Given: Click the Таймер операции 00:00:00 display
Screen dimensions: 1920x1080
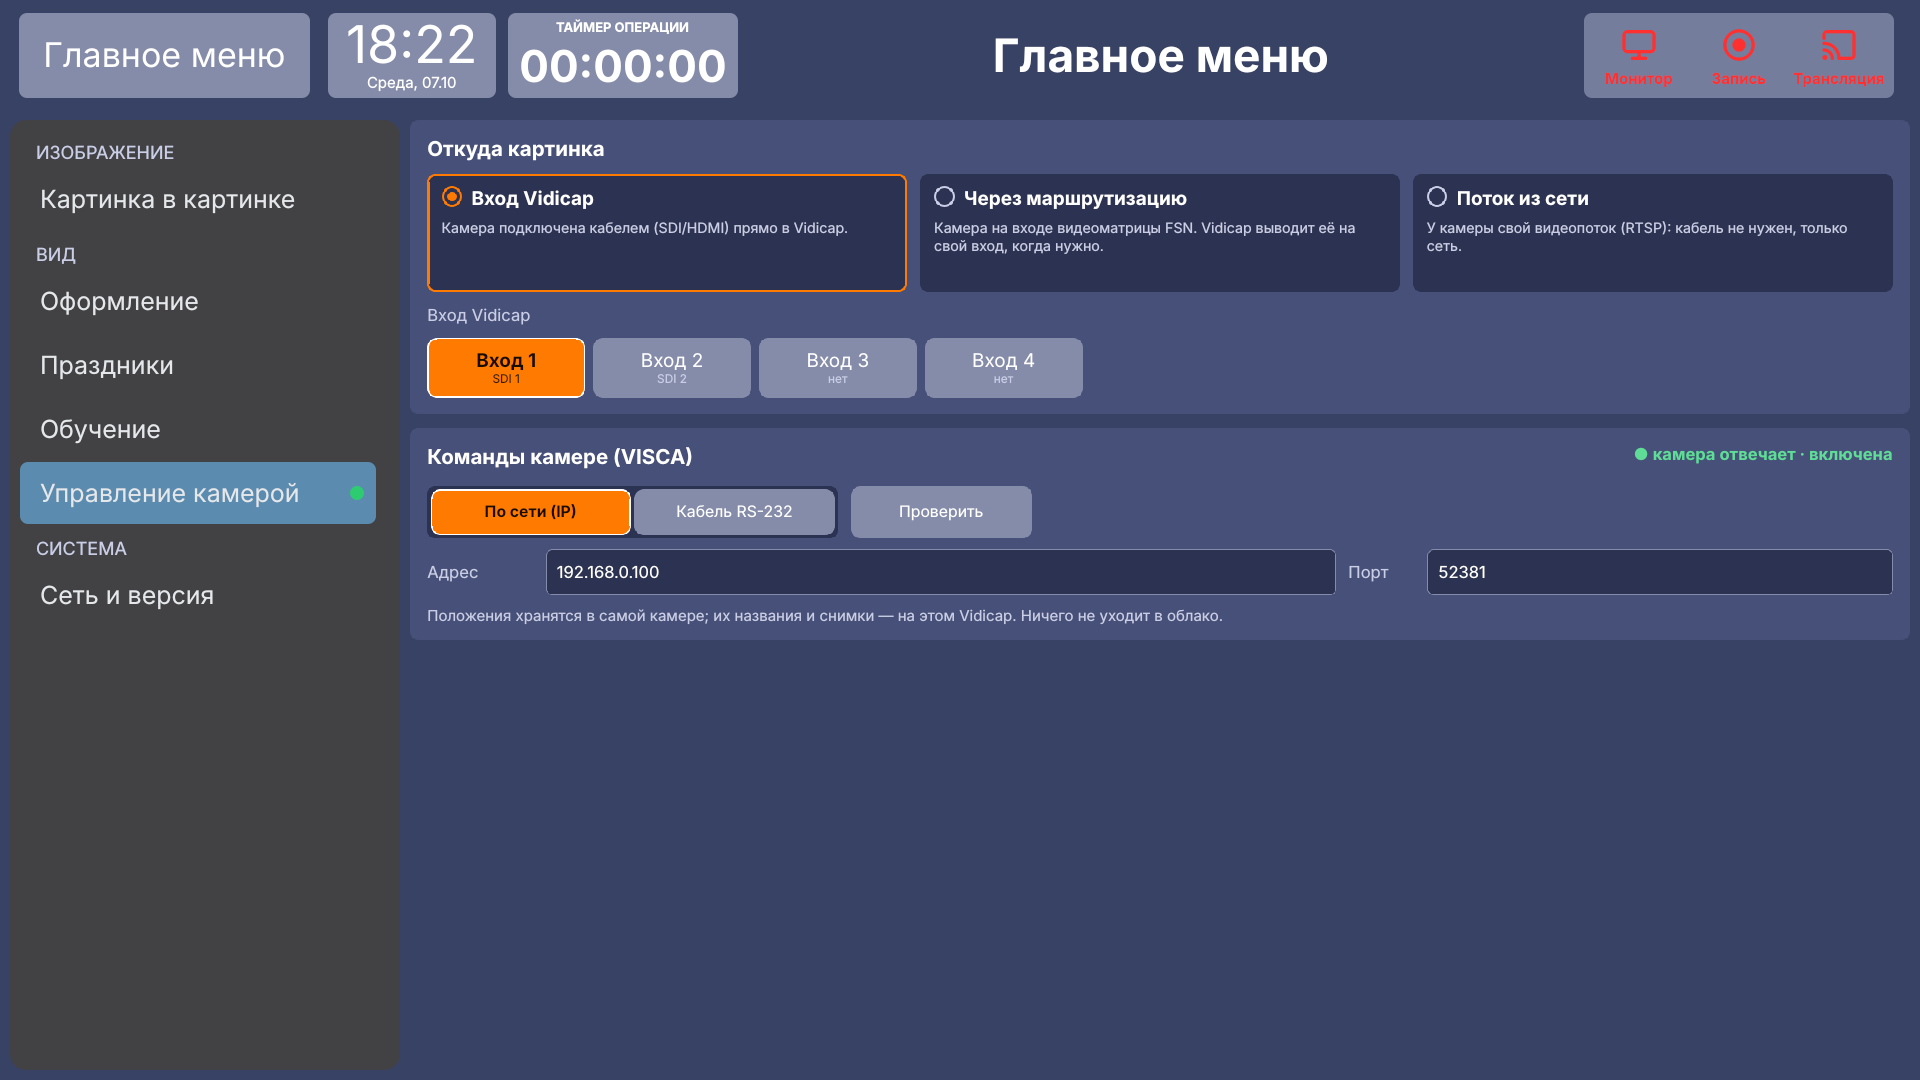Looking at the screenshot, I should (x=622, y=56).
